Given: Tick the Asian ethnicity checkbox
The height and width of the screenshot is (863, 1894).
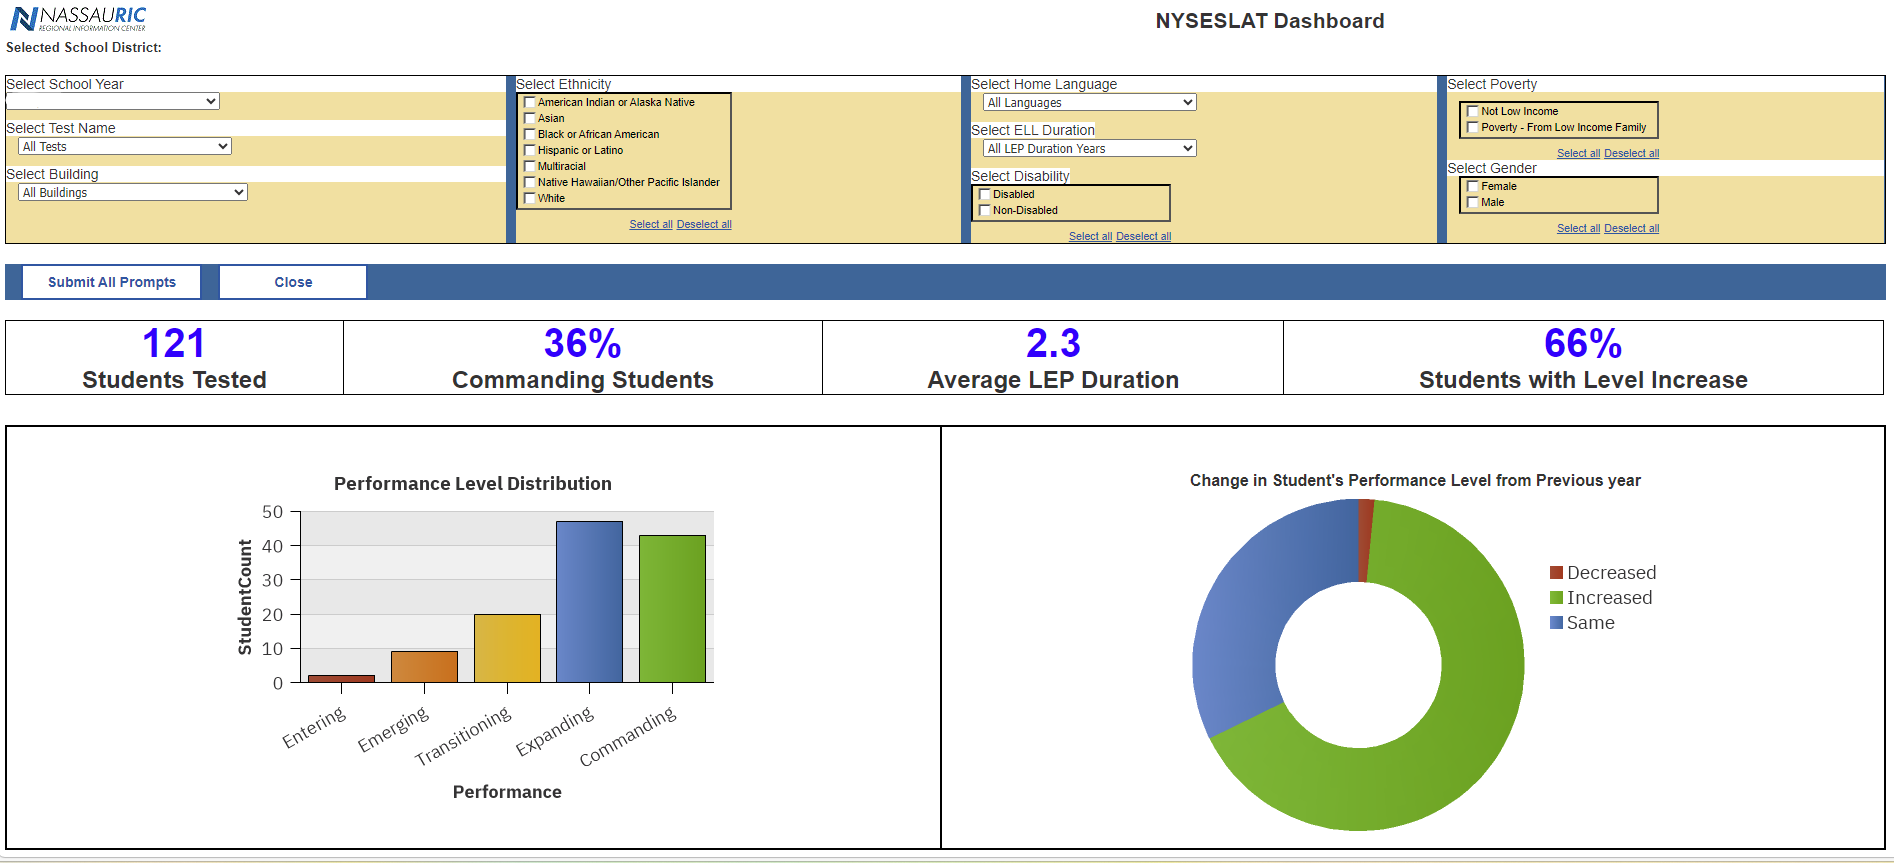Looking at the screenshot, I should click(530, 118).
